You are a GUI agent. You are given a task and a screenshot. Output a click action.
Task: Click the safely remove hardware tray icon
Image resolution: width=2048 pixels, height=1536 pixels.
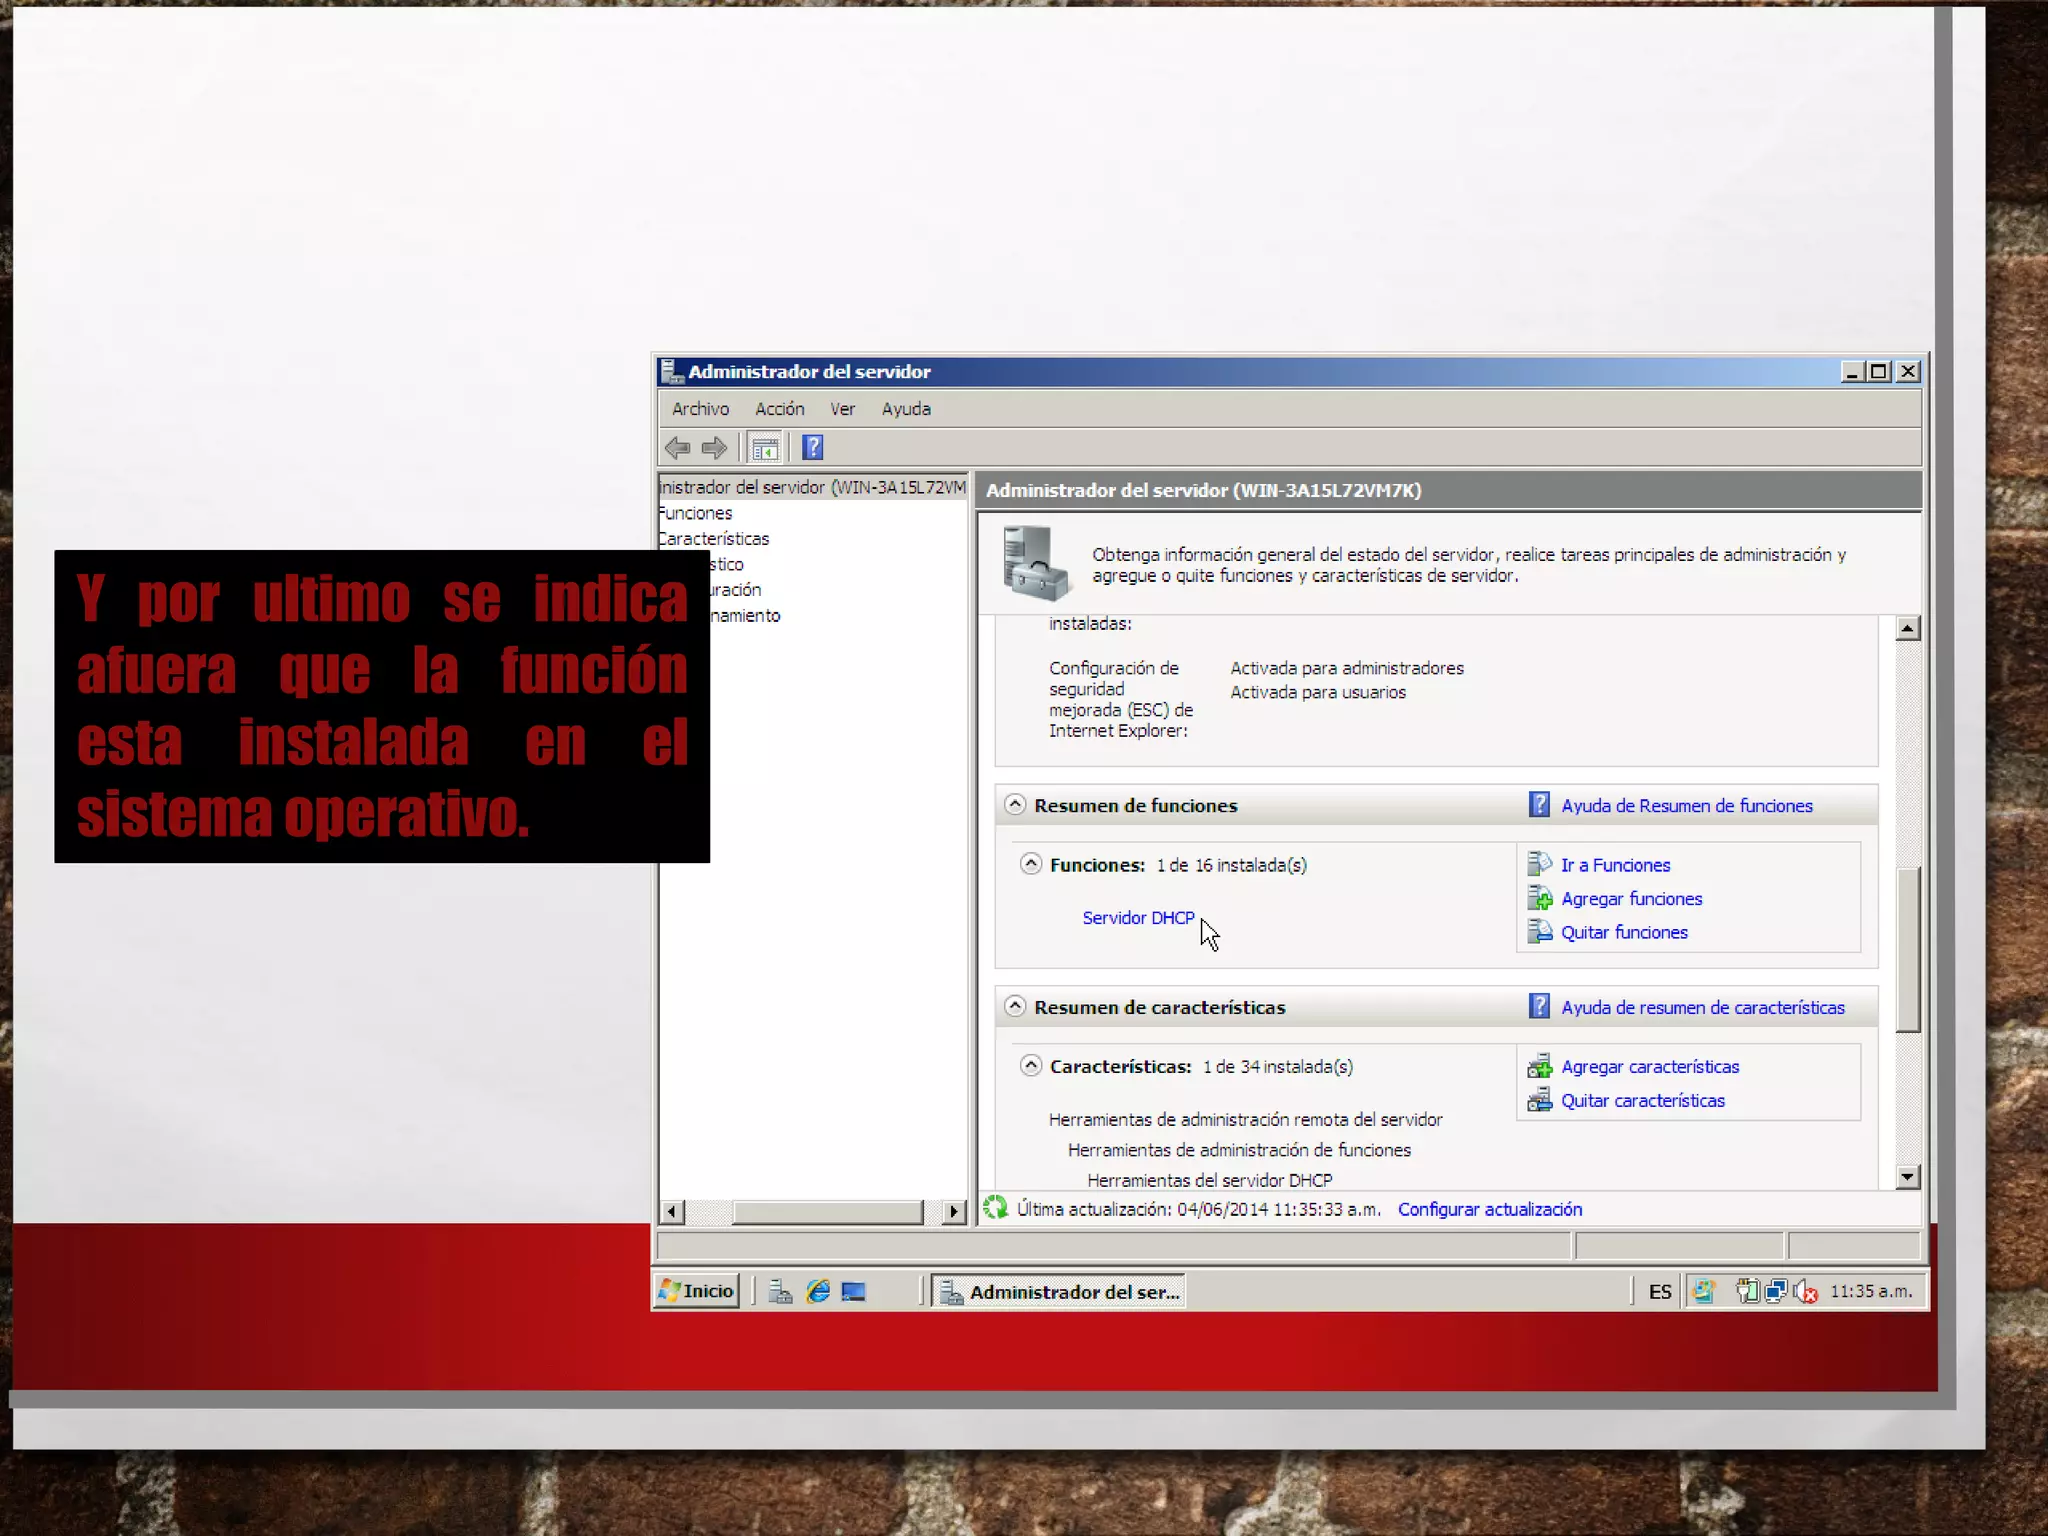(1746, 1292)
